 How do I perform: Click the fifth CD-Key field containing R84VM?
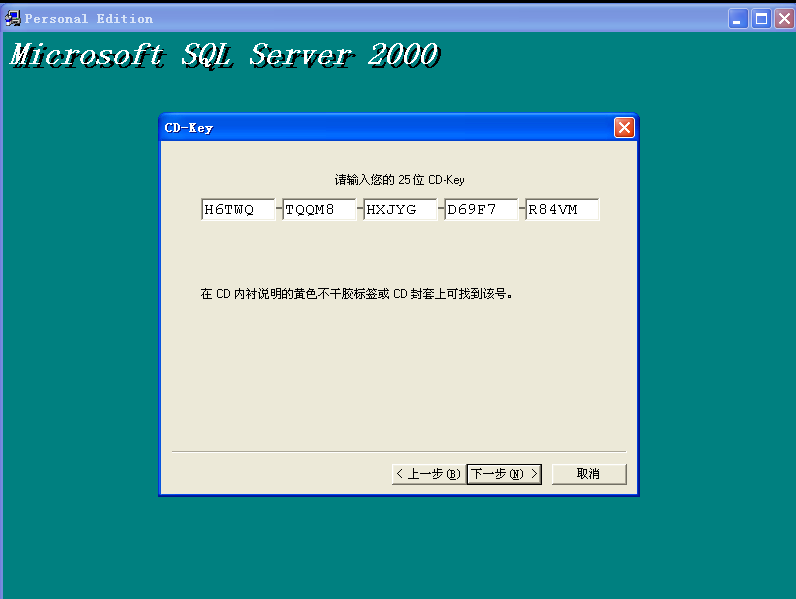click(562, 209)
